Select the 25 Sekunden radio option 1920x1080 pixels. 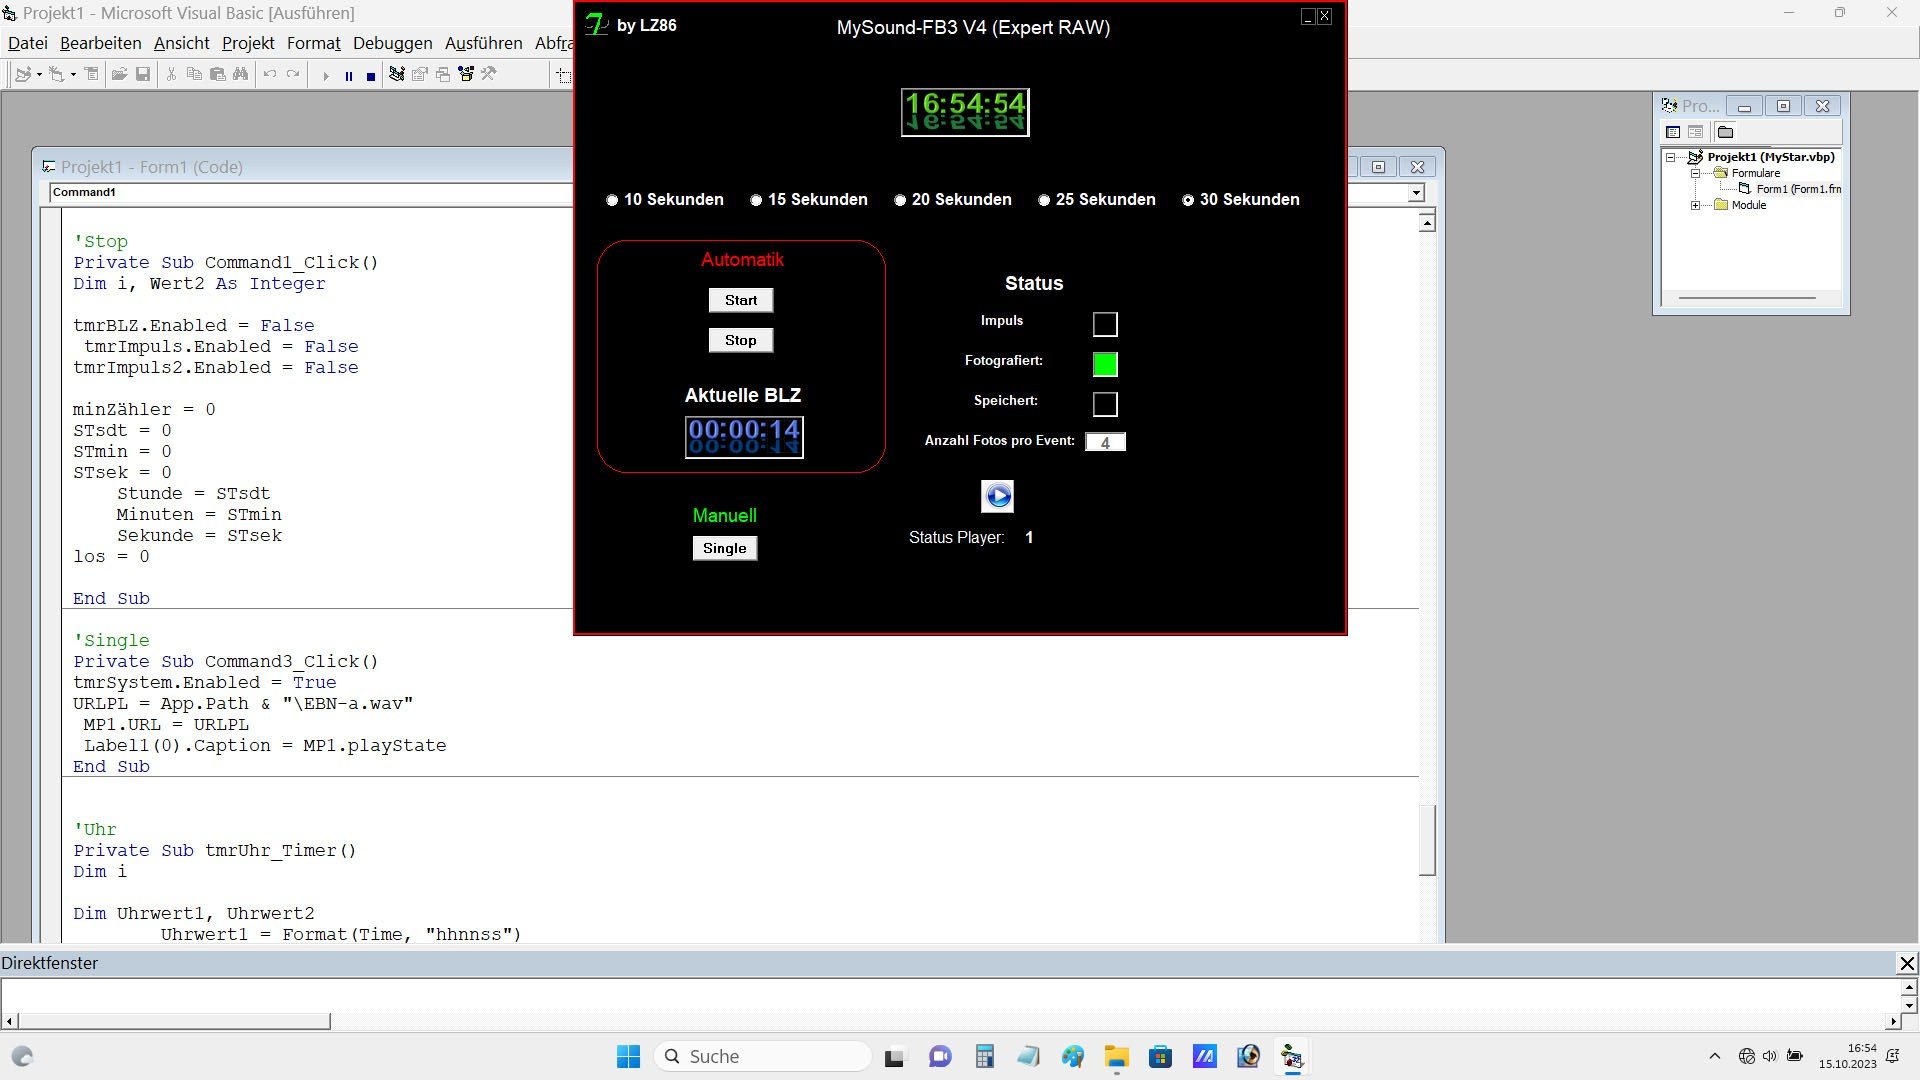1044,200
